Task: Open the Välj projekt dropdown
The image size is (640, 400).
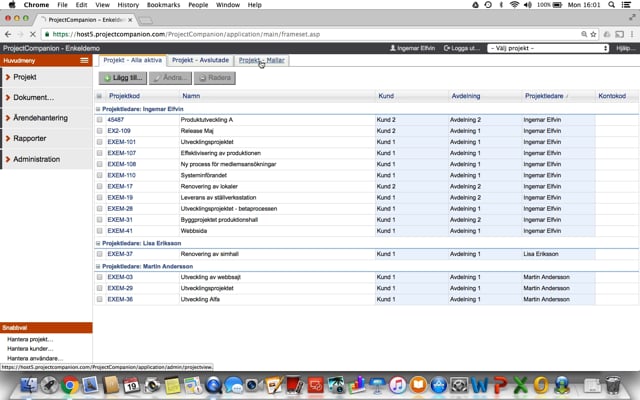Action: (x=548, y=48)
